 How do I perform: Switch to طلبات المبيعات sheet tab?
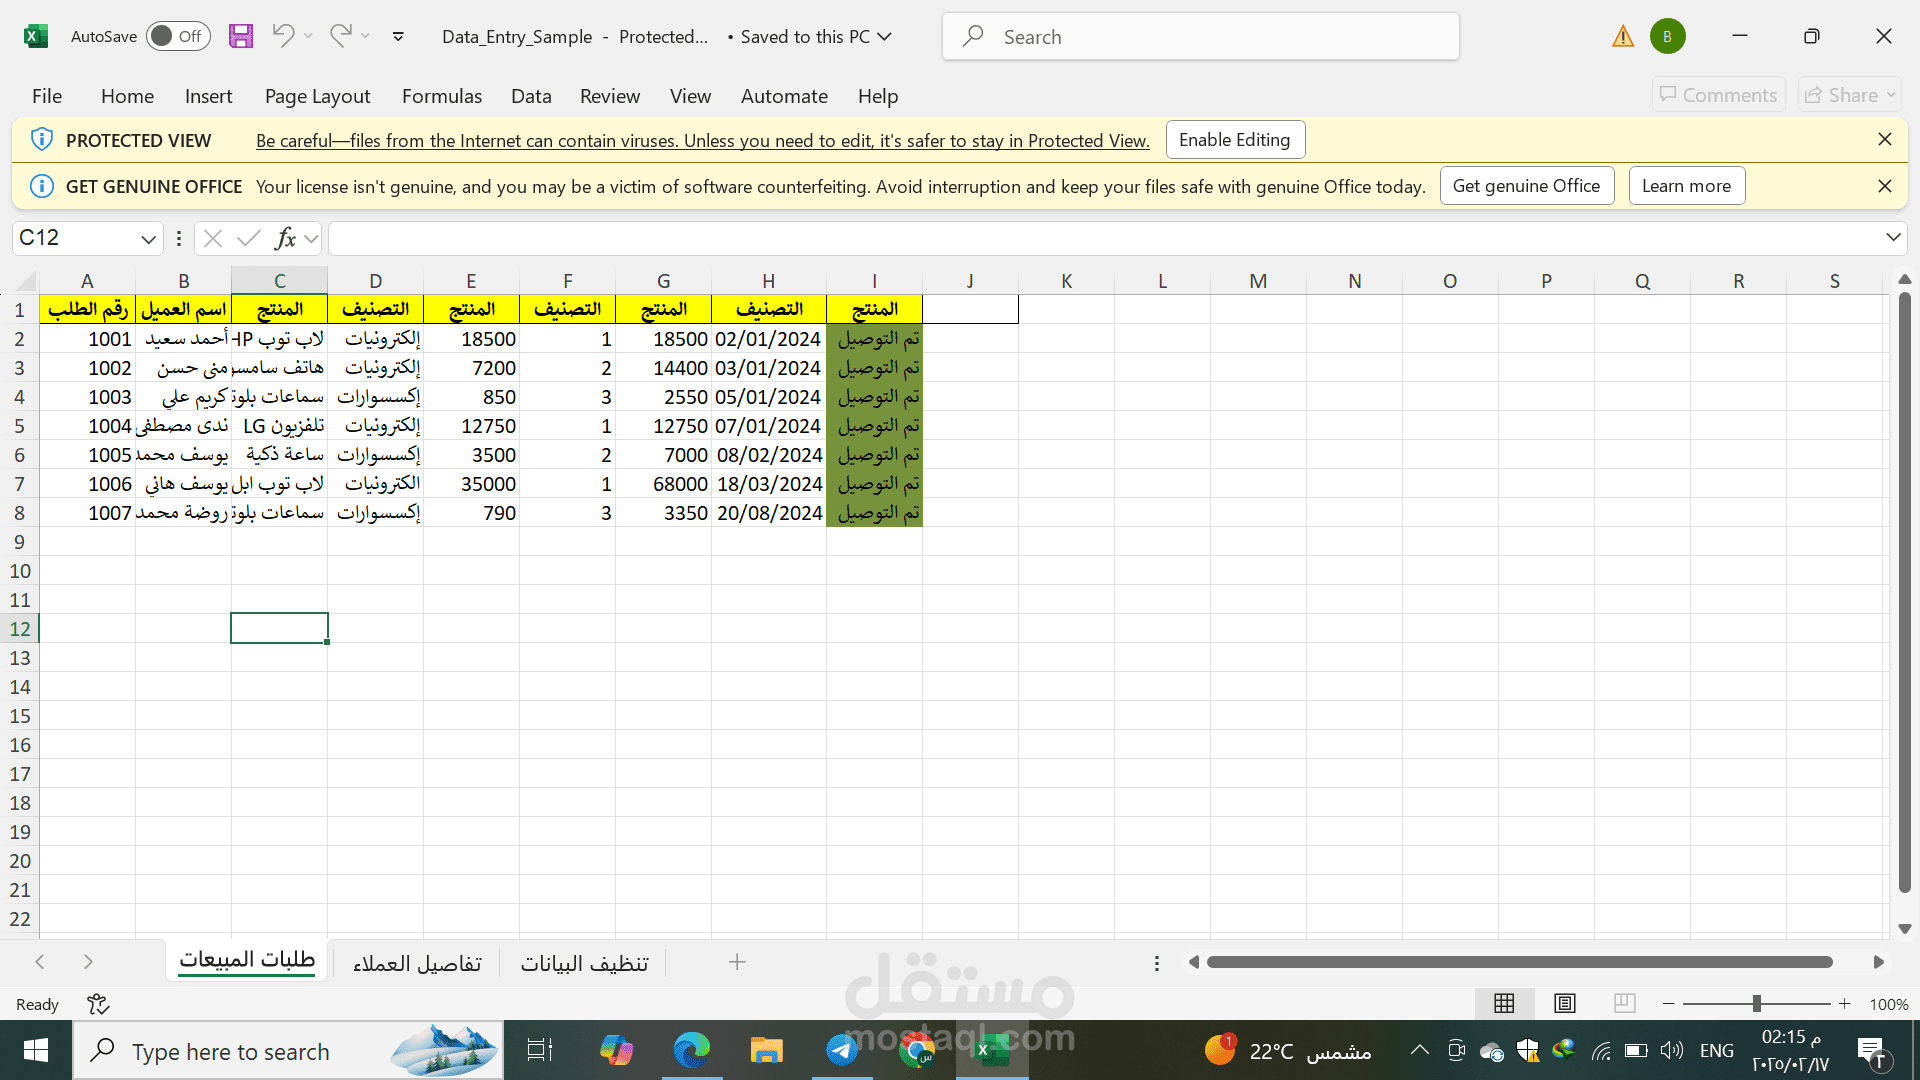(x=247, y=960)
